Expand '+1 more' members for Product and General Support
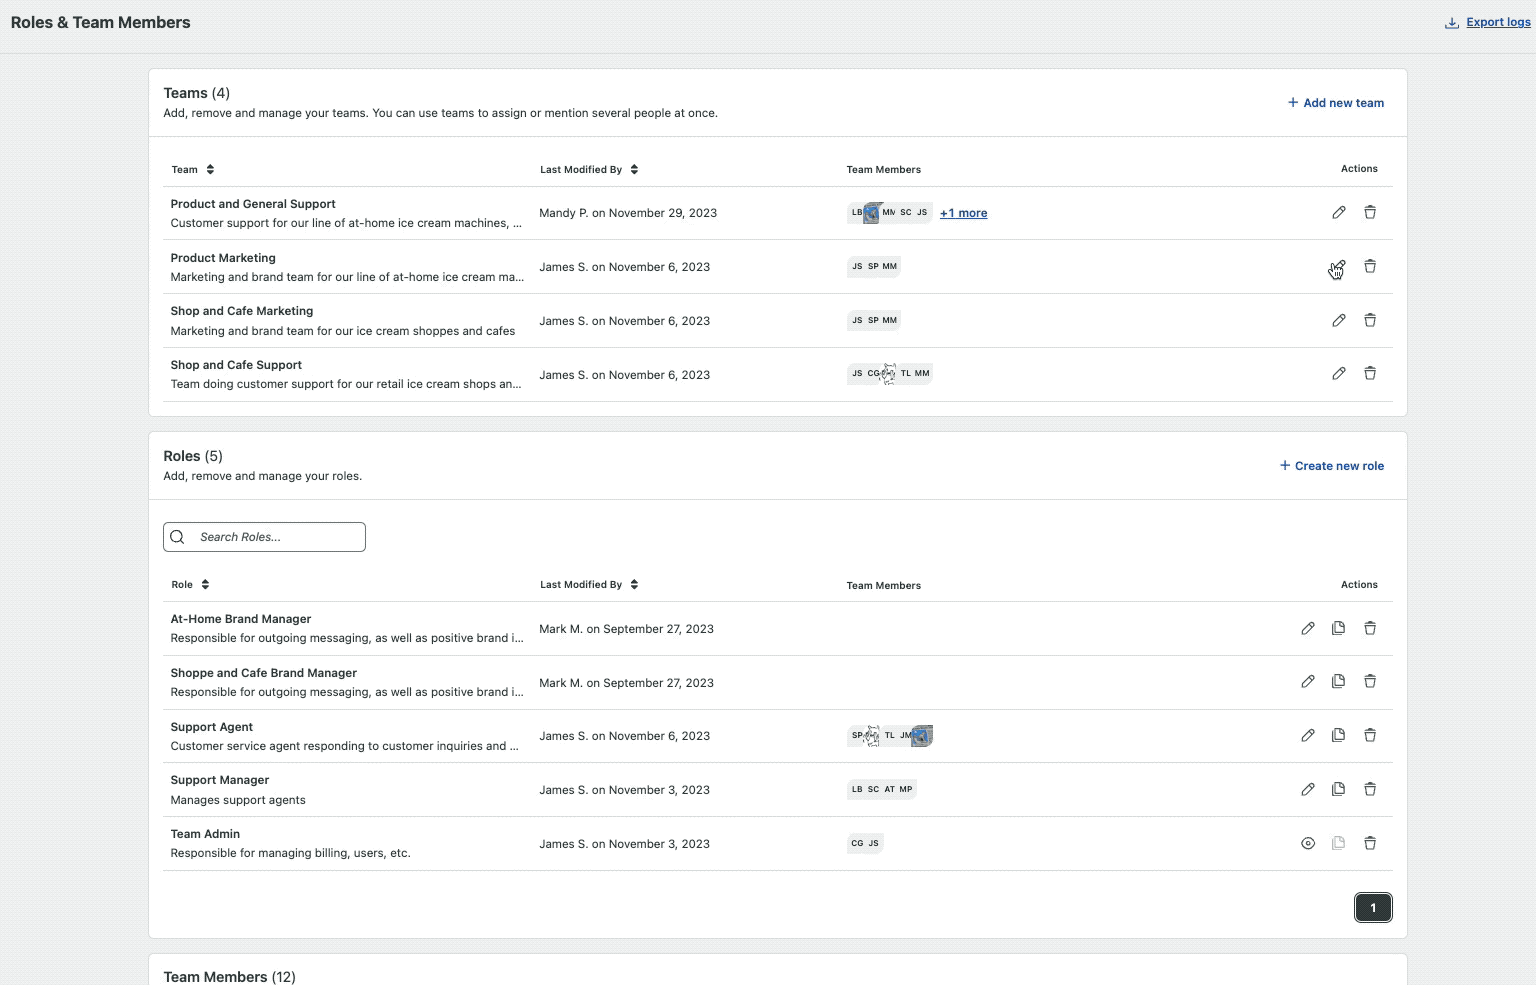The height and width of the screenshot is (985, 1536). tap(962, 213)
